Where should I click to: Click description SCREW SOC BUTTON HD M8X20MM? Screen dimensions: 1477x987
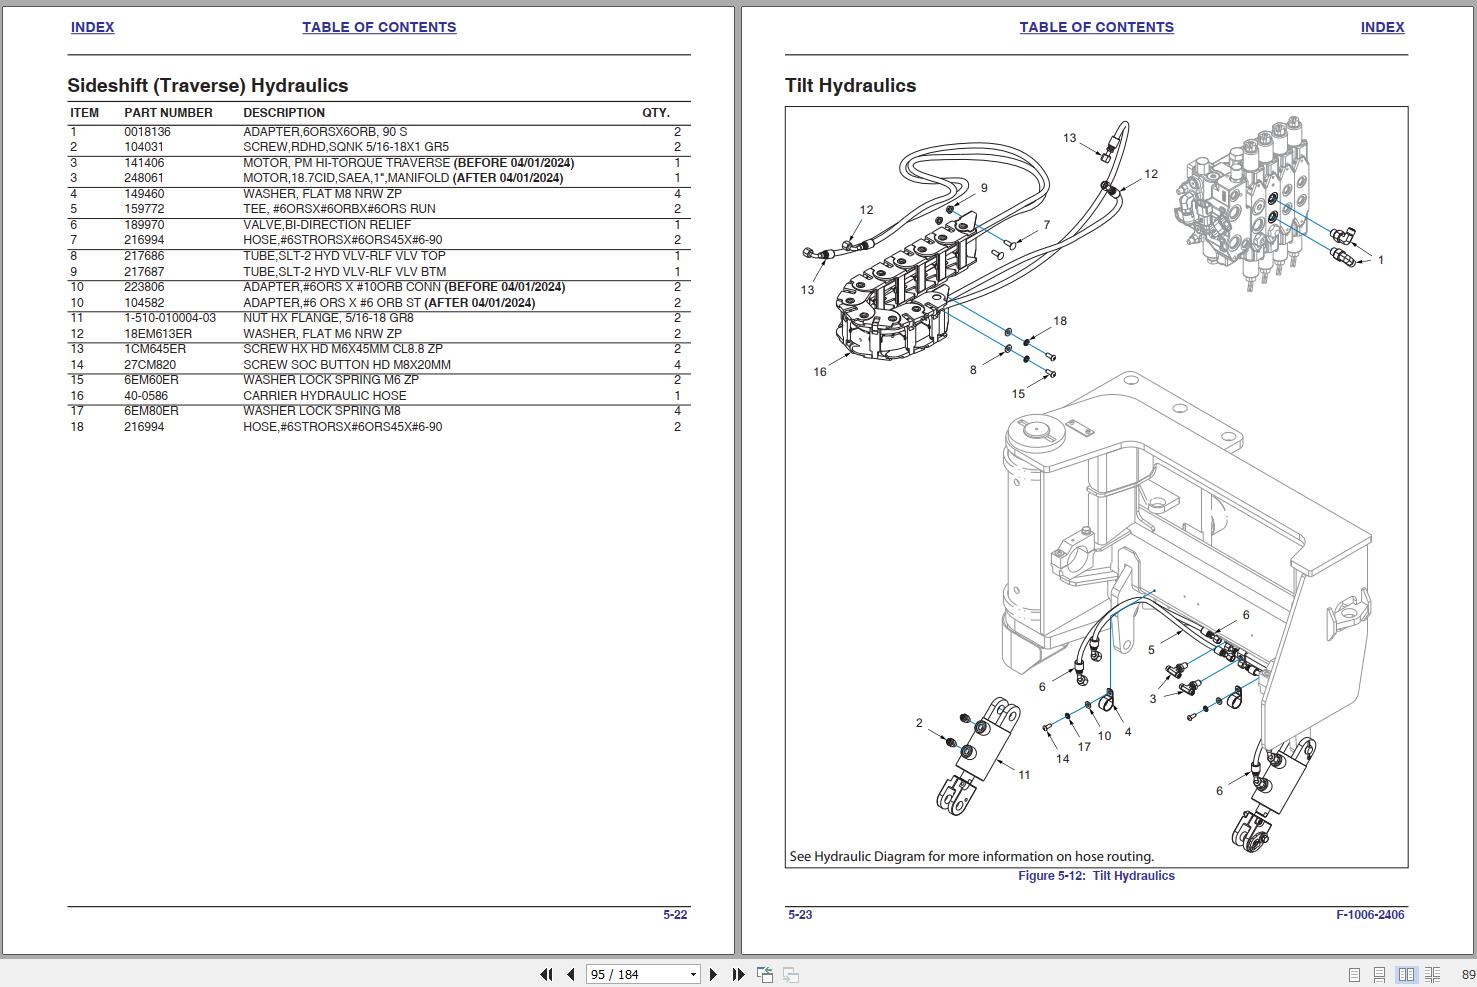click(x=347, y=365)
